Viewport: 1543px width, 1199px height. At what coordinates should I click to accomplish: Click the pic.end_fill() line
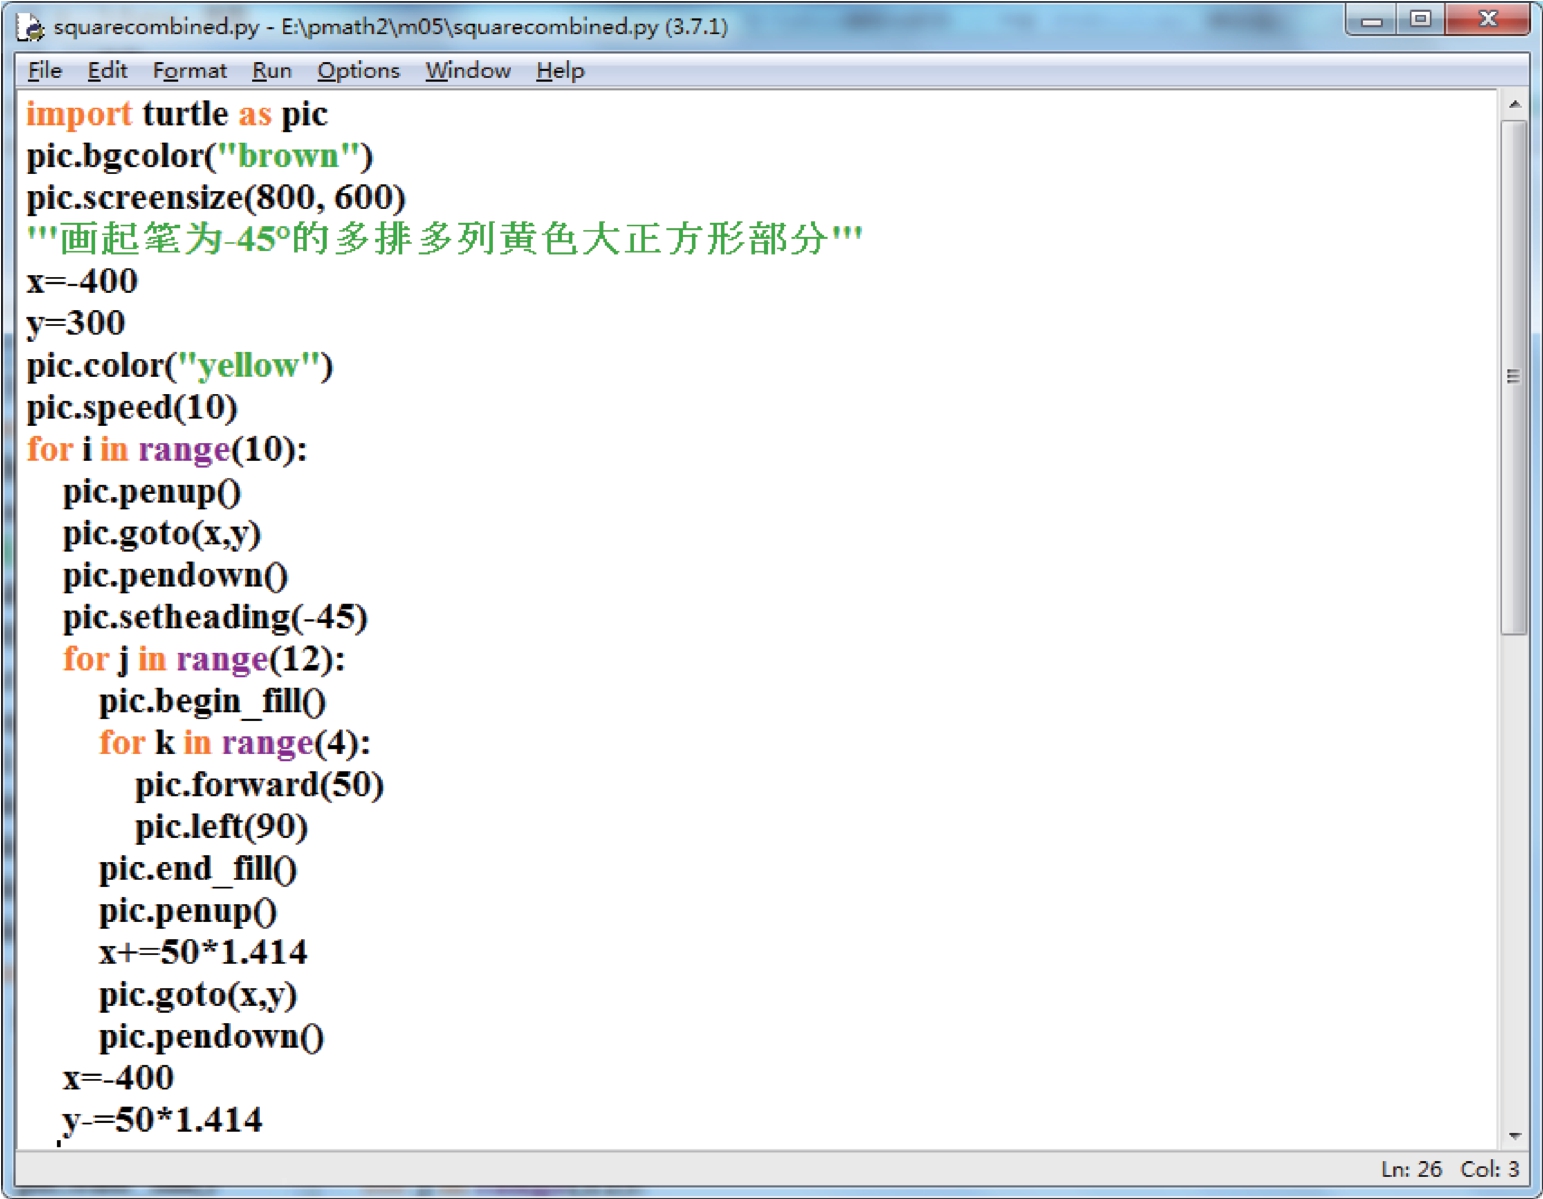click(x=198, y=870)
